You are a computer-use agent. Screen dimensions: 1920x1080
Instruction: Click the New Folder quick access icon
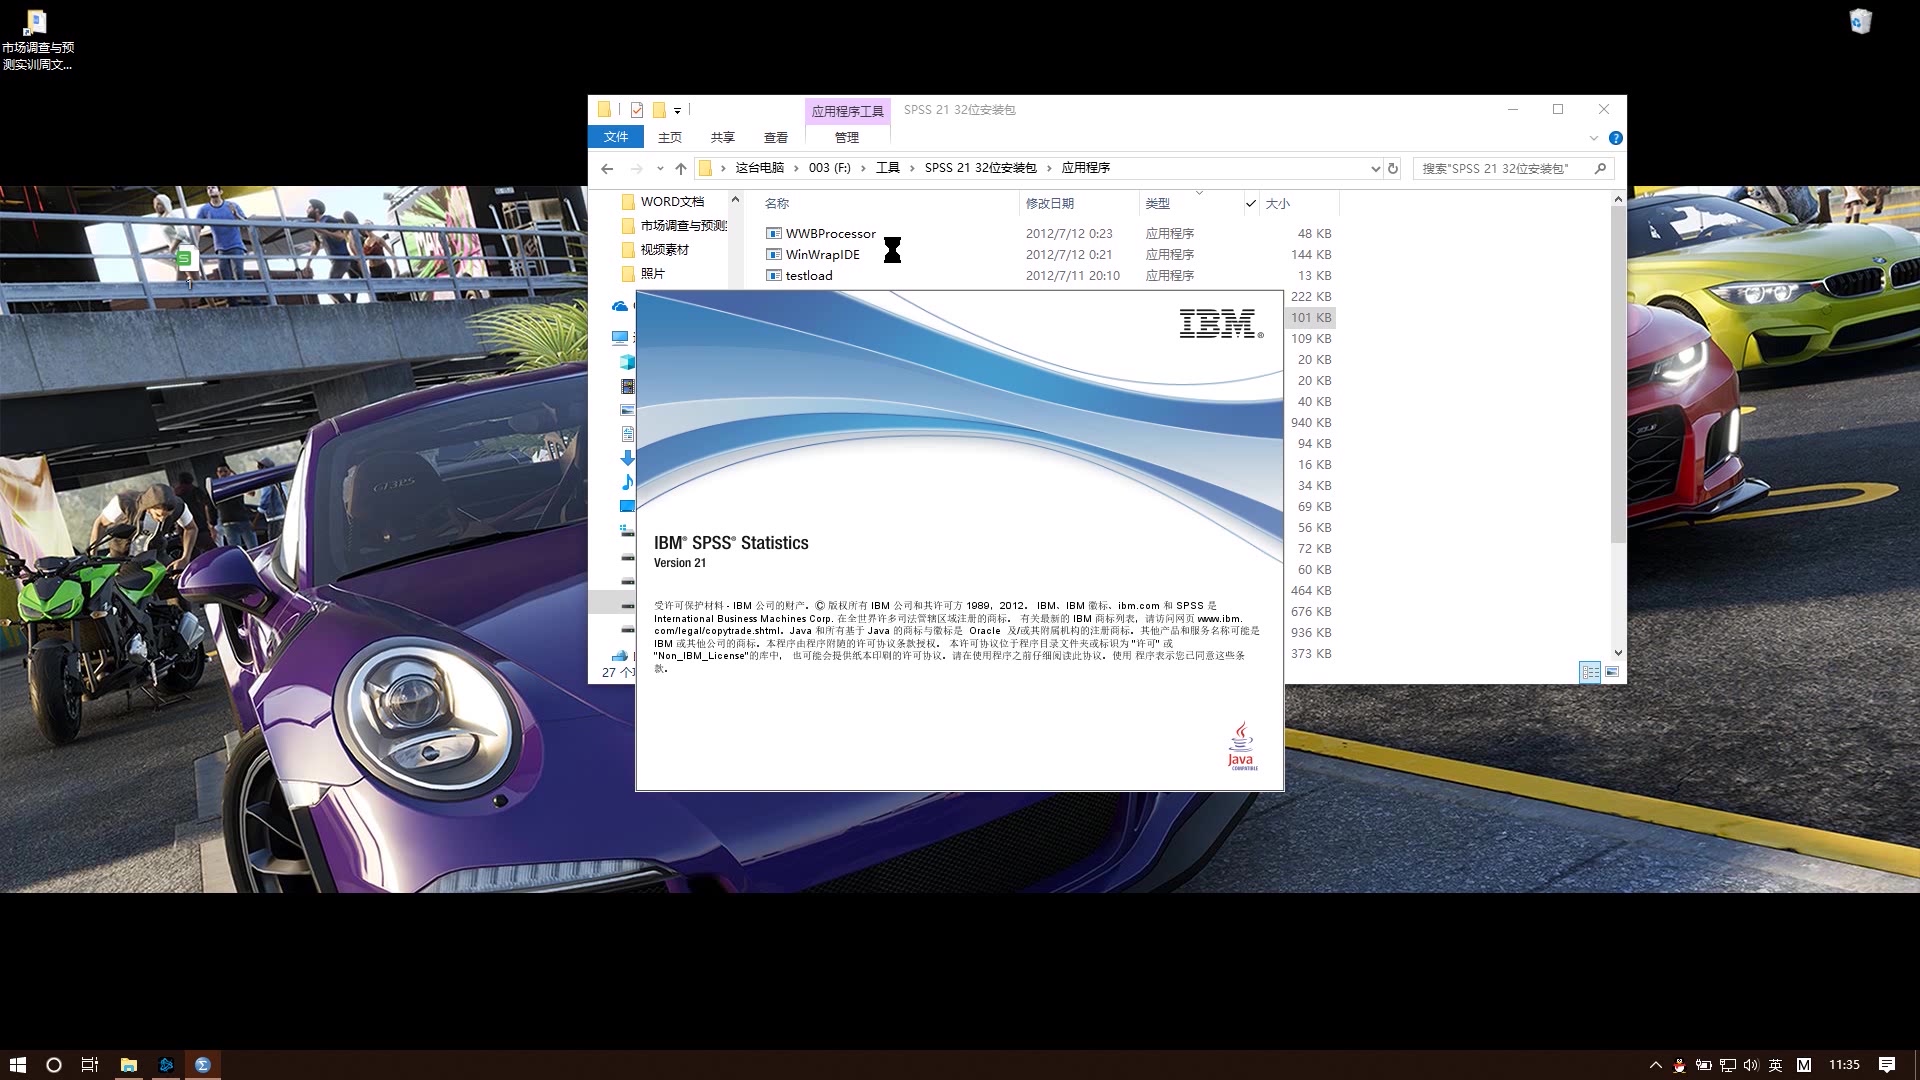(659, 110)
